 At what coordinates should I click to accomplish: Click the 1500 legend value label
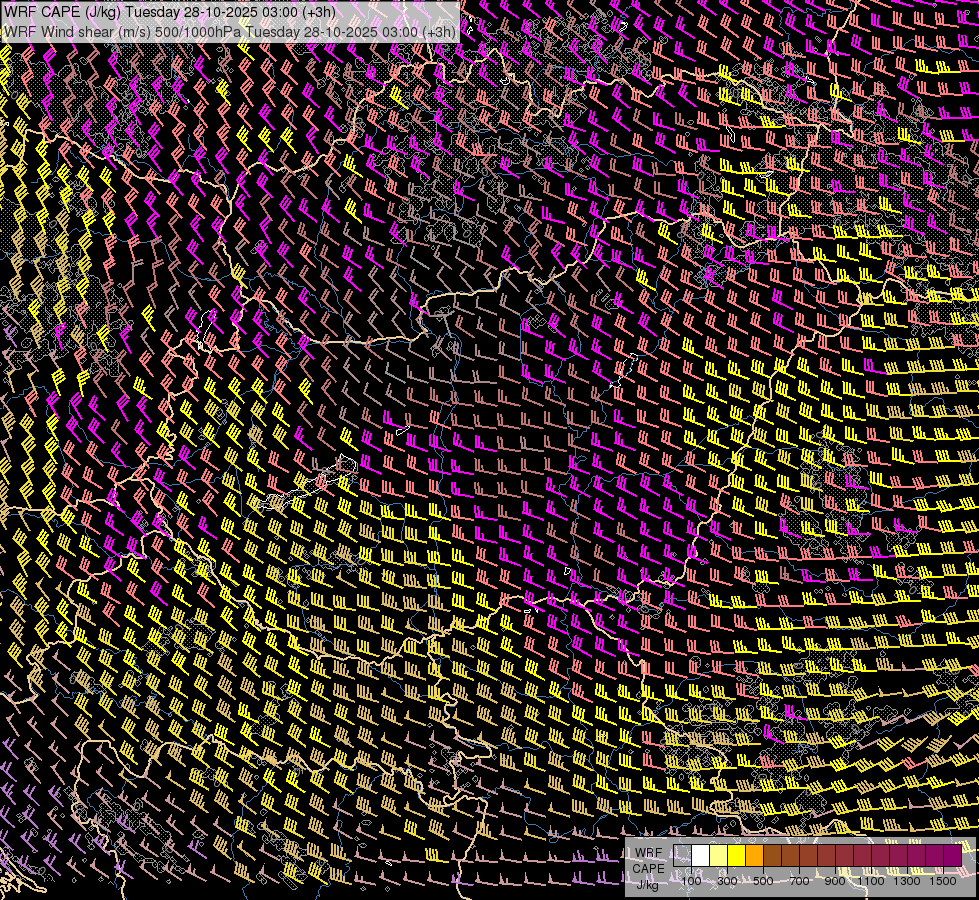(943, 881)
